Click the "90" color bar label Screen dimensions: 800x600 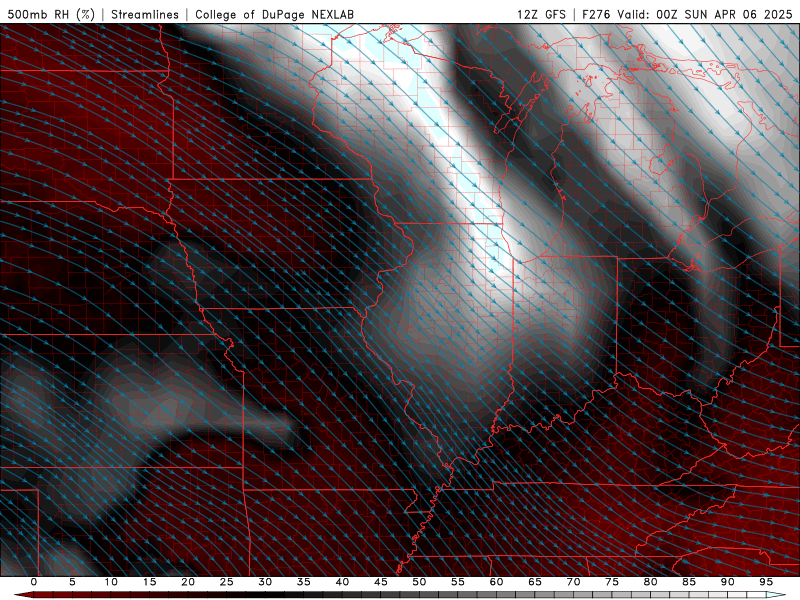tap(727, 582)
